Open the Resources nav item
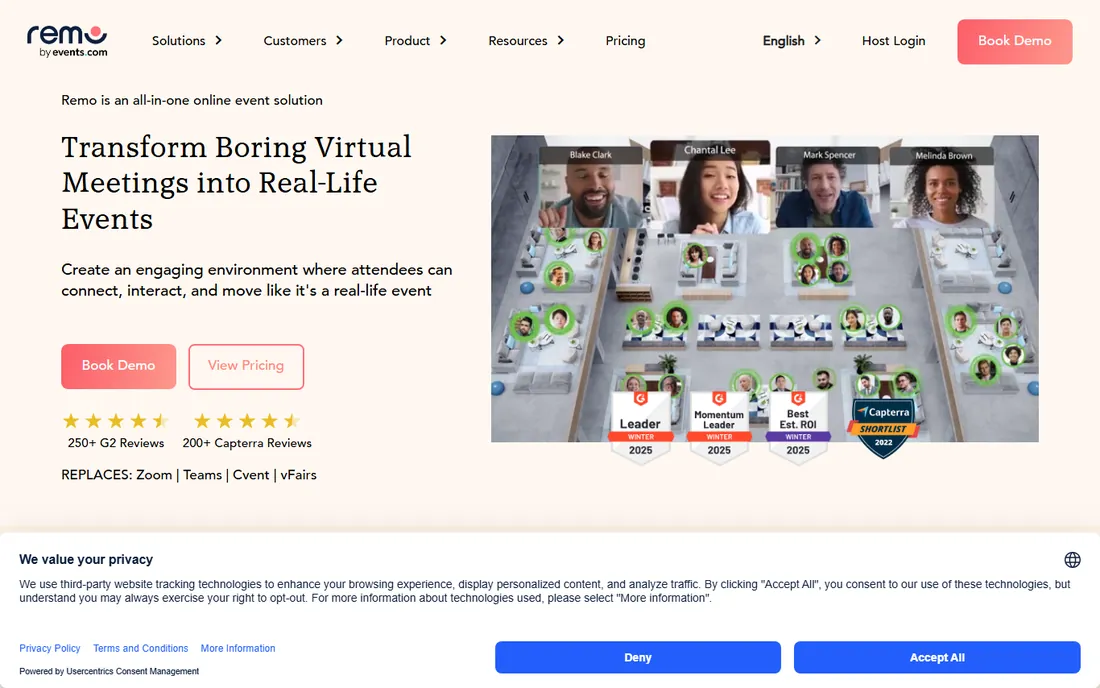 tap(518, 41)
